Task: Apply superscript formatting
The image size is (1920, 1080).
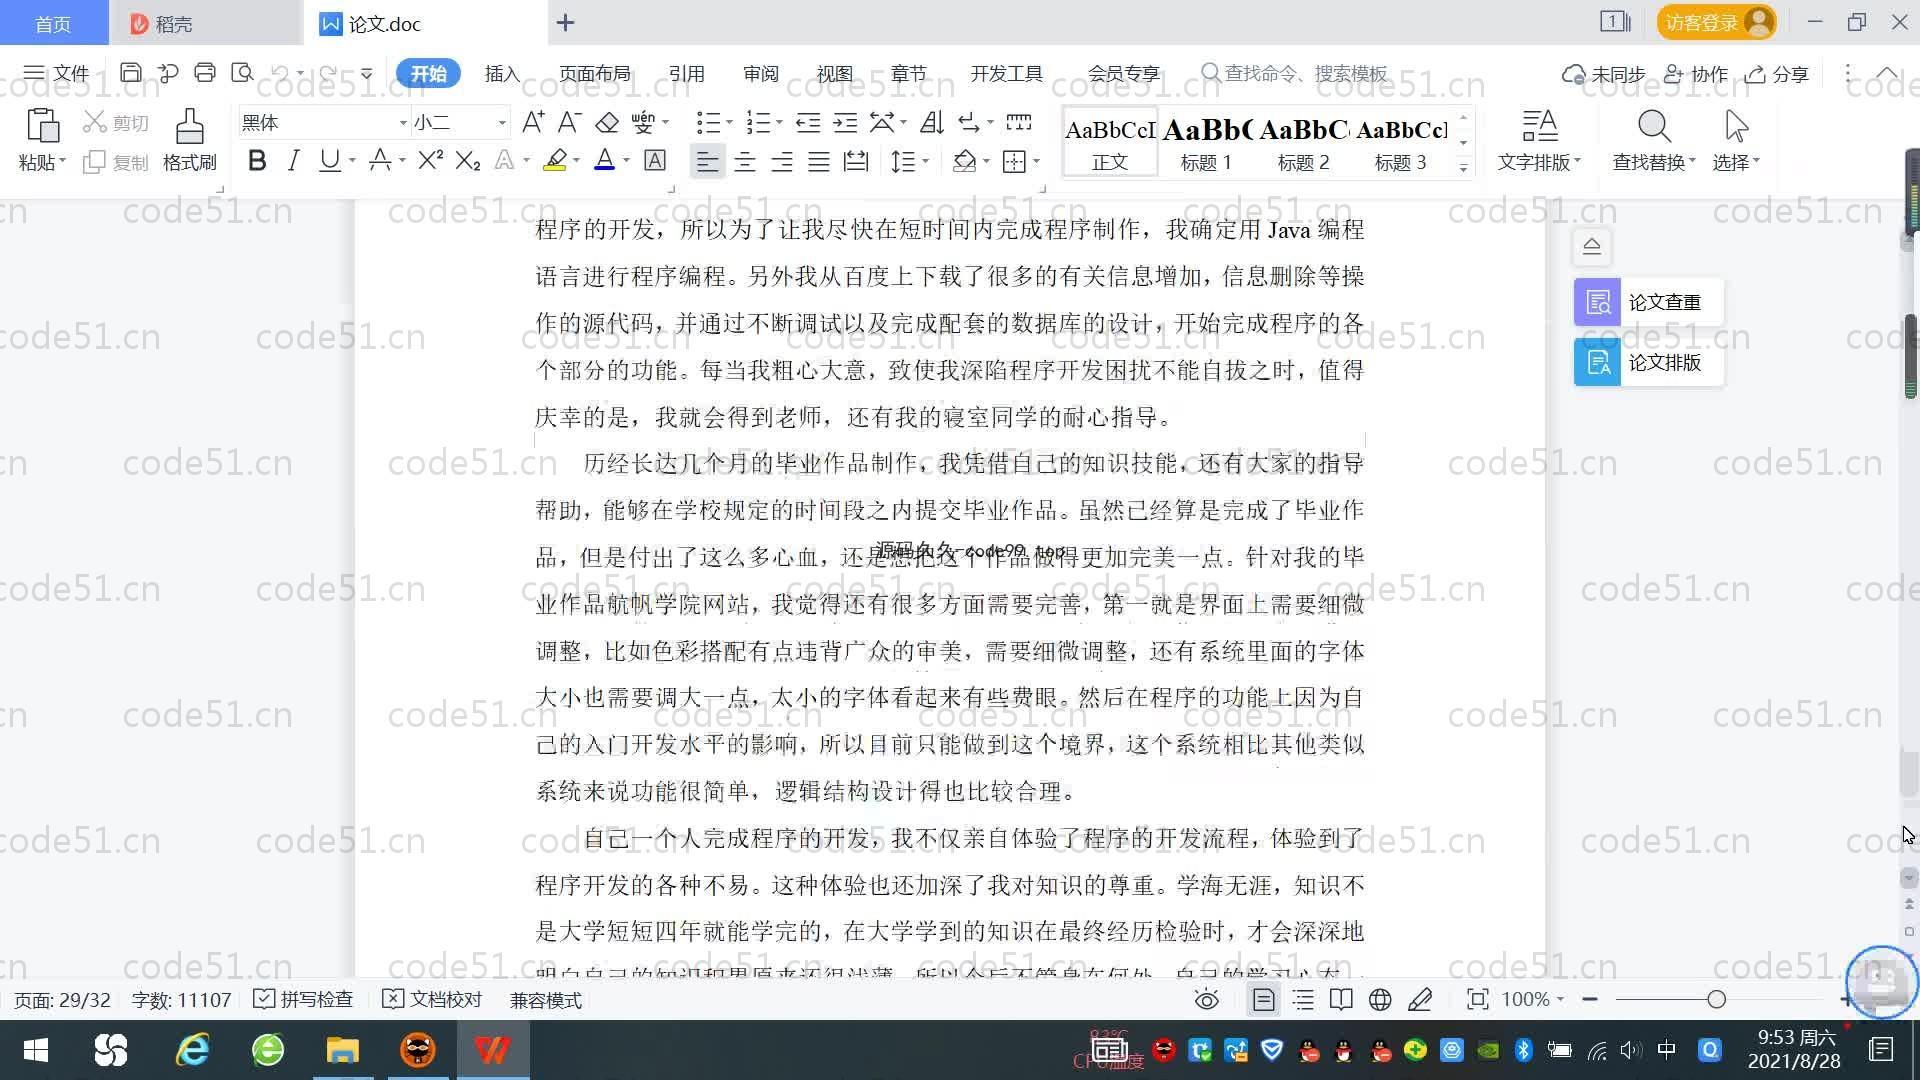Action: (430, 161)
